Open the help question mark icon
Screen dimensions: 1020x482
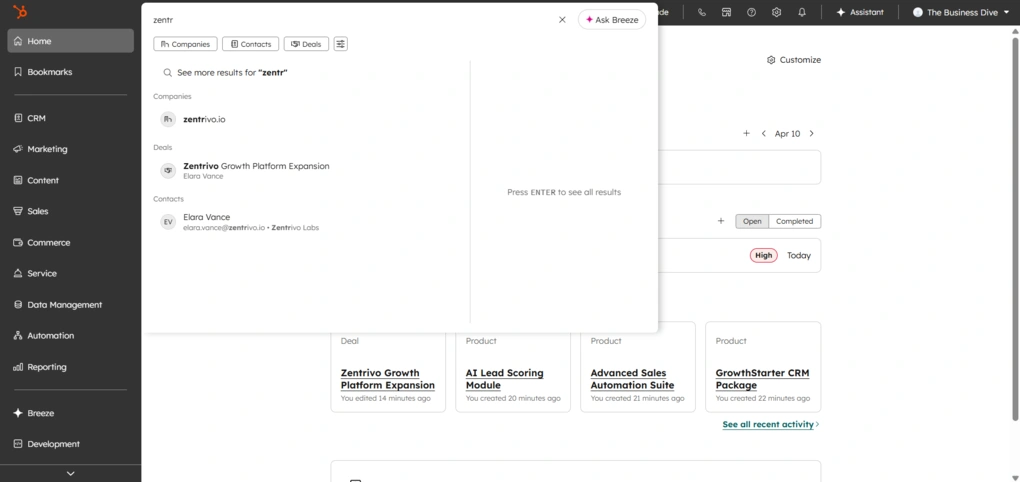coord(751,12)
